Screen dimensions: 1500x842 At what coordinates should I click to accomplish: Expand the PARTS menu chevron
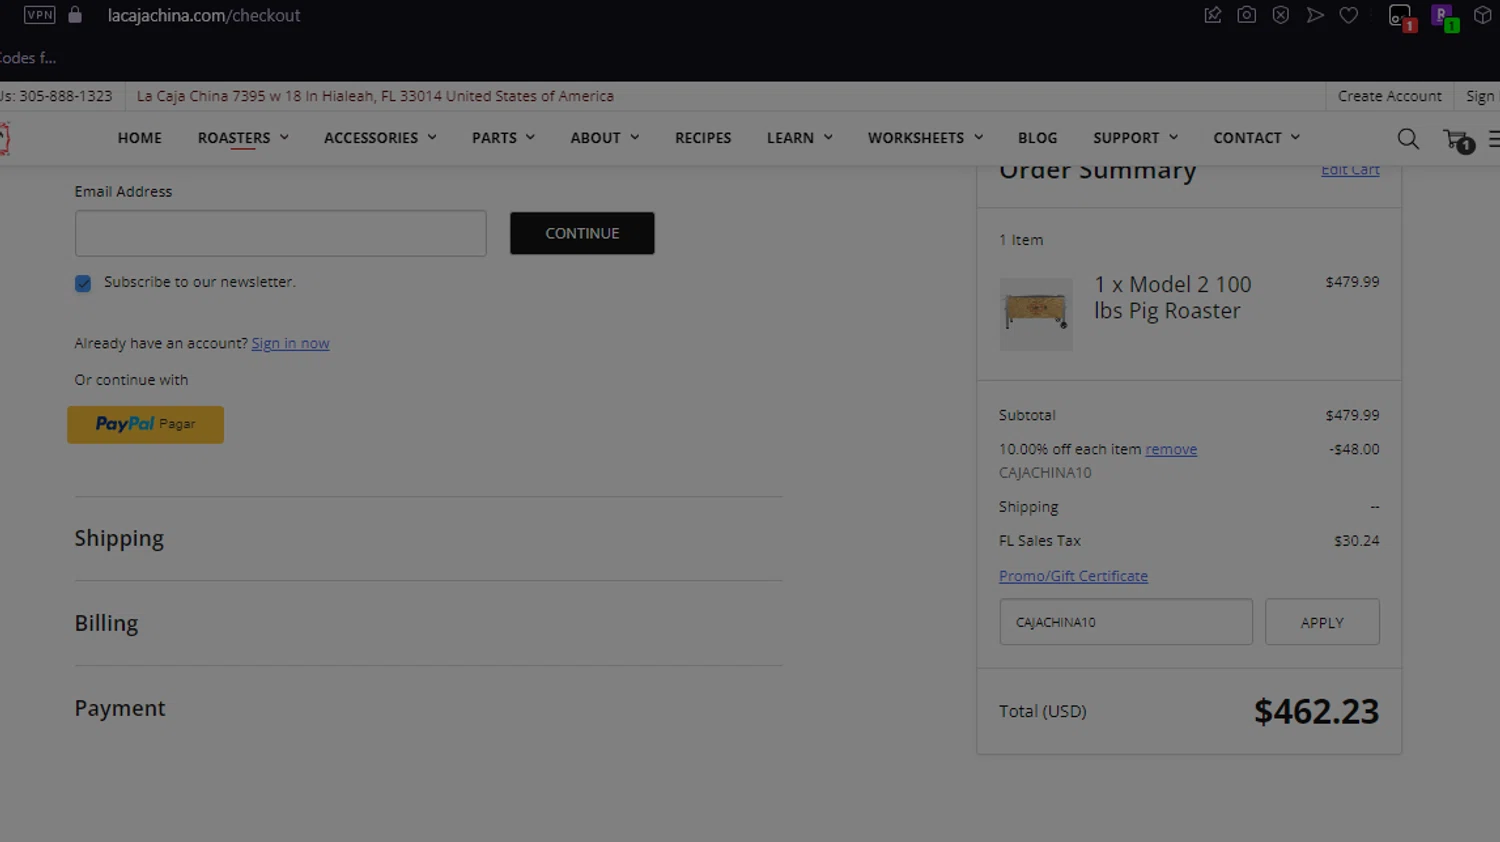pyautogui.click(x=530, y=137)
